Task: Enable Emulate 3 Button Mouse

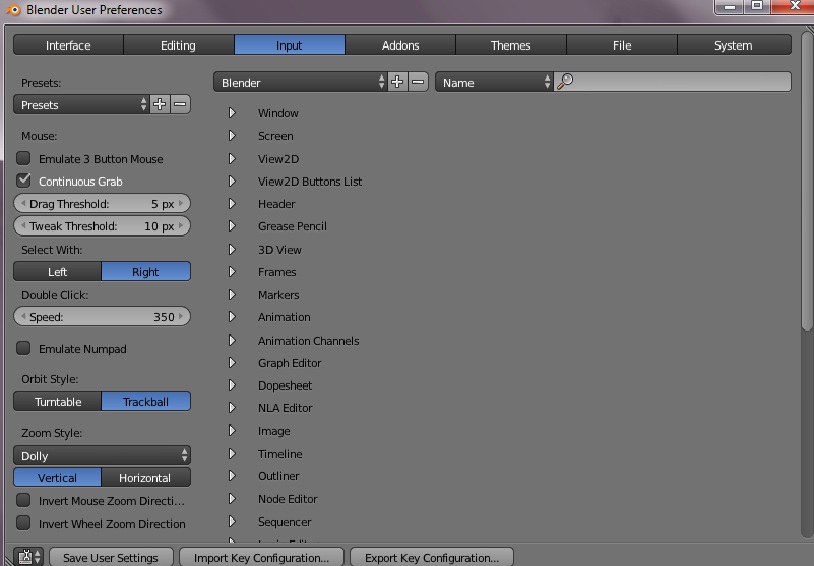Action: (23, 158)
